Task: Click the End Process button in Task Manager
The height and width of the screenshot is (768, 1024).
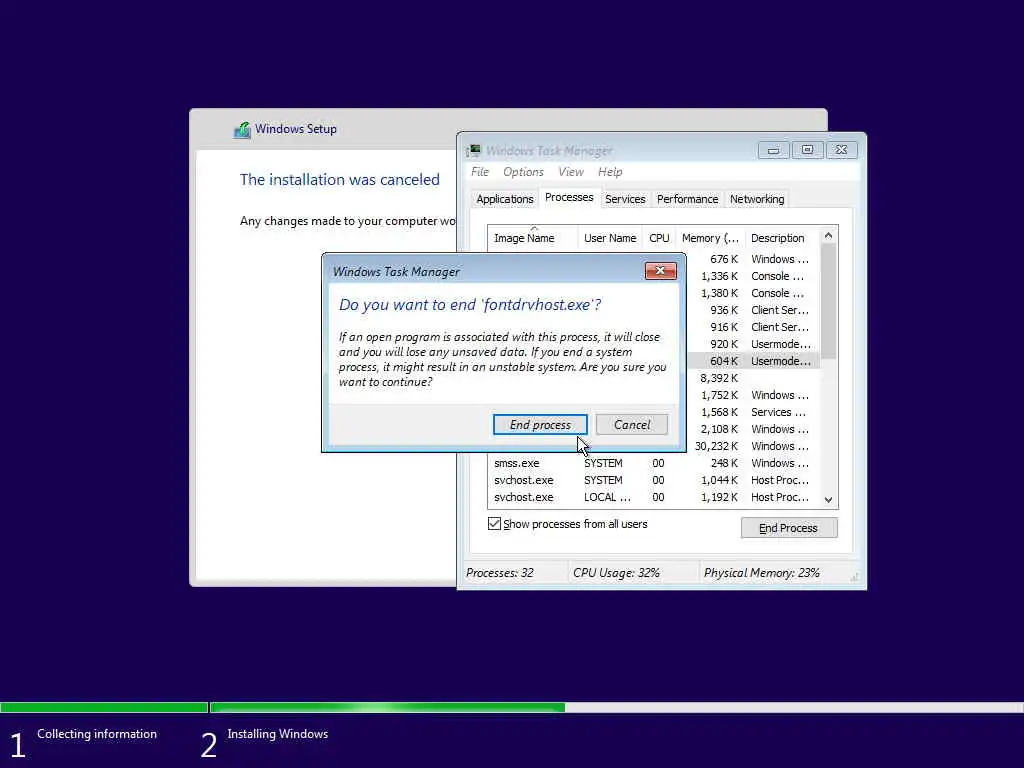Action: click(x=788, y=528)
